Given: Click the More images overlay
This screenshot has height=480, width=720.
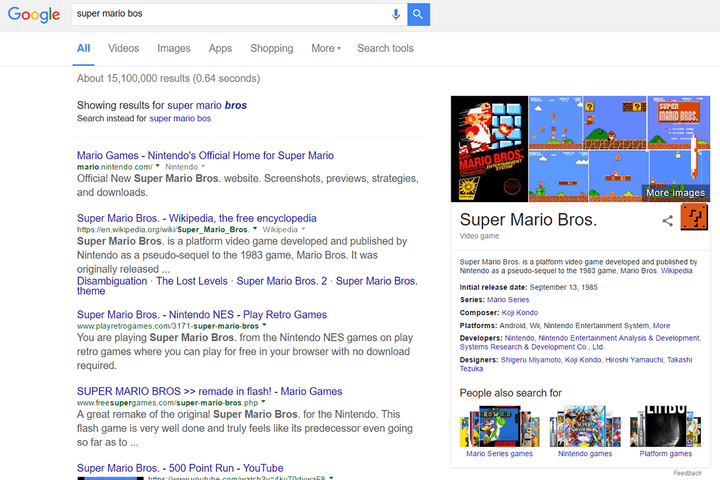Looking at the screenshot, I should [x=675, y=193].
